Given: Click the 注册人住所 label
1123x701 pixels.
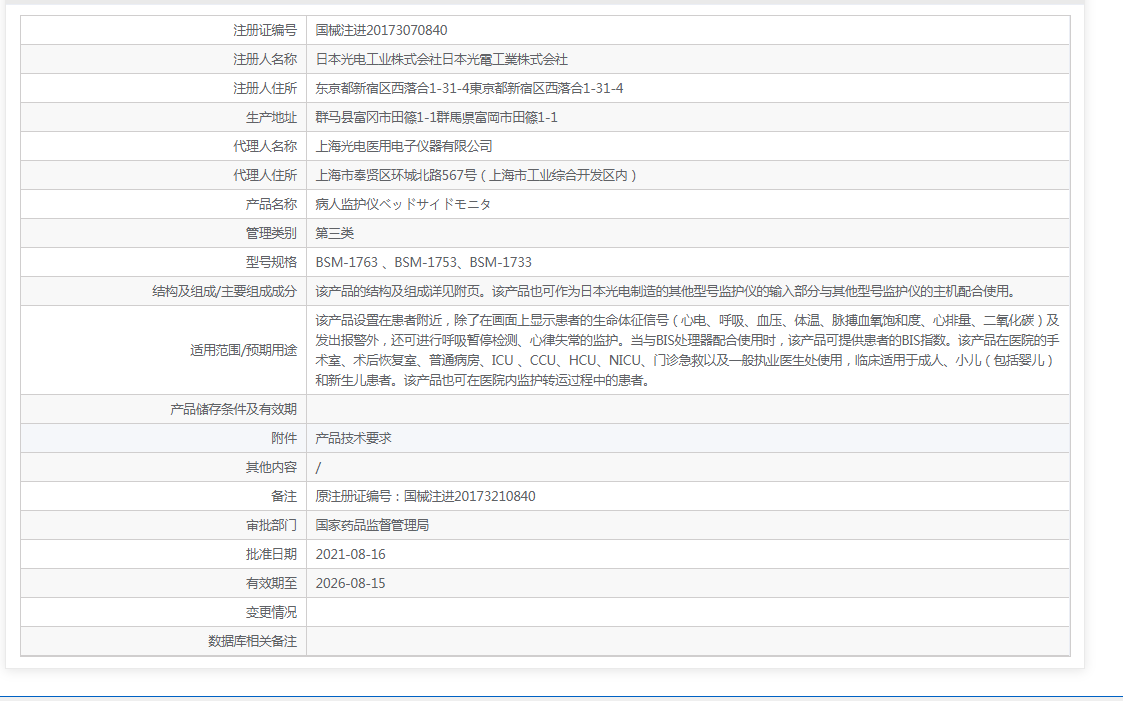Looking at the screenshot, I should click(x=264, y=88).
